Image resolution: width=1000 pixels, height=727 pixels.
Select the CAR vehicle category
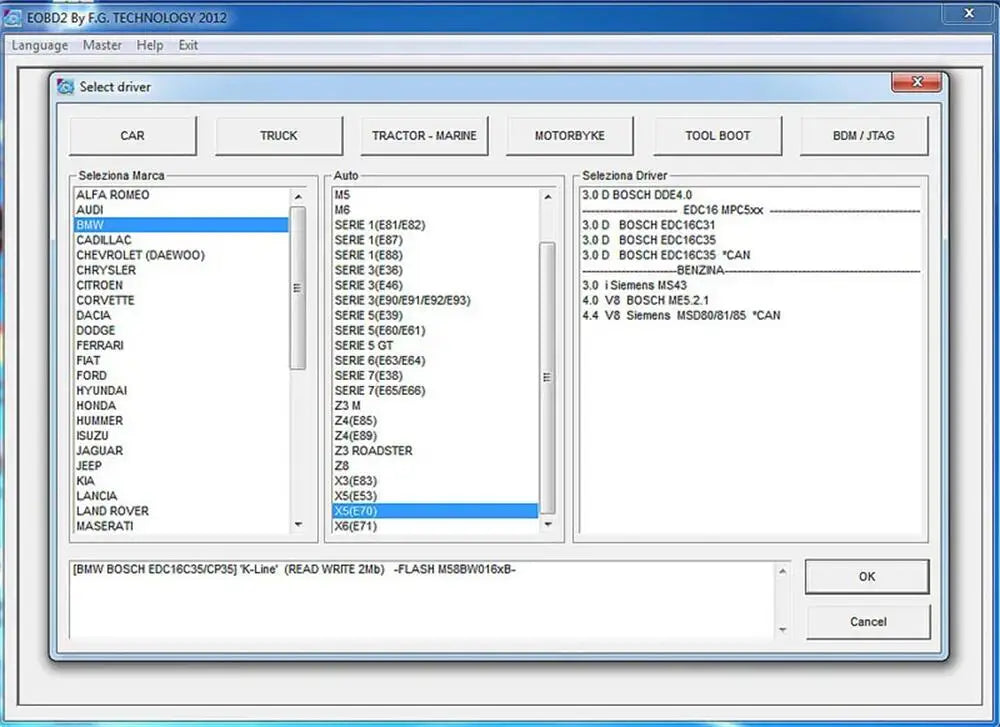coord(131,135)
